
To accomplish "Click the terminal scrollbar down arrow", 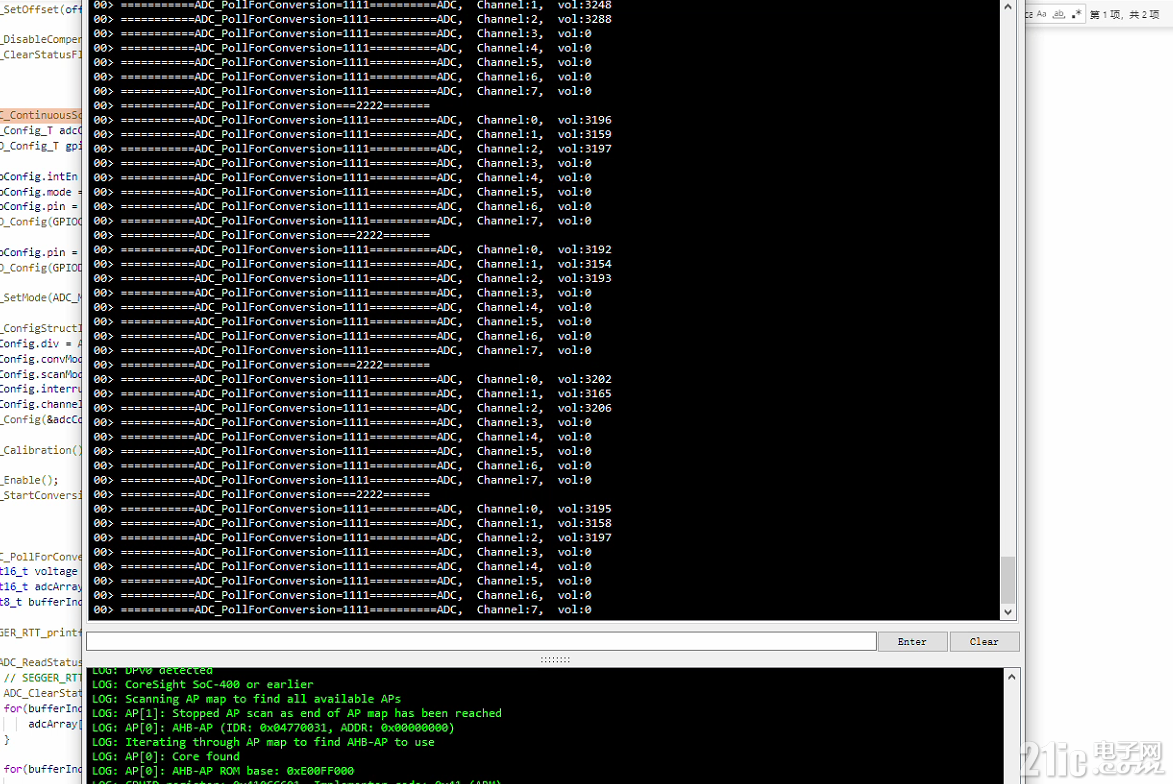I will click(1008, 612).
